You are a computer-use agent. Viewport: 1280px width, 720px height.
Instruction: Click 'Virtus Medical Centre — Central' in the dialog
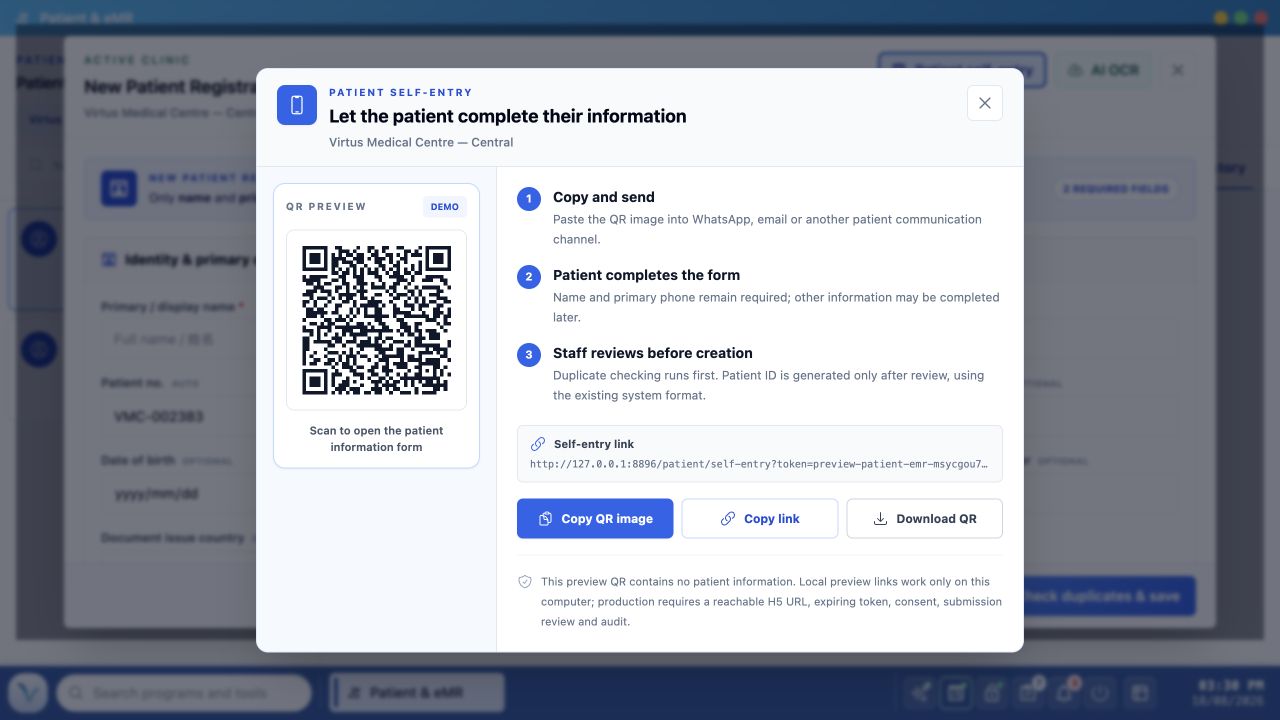click(421, 142)
